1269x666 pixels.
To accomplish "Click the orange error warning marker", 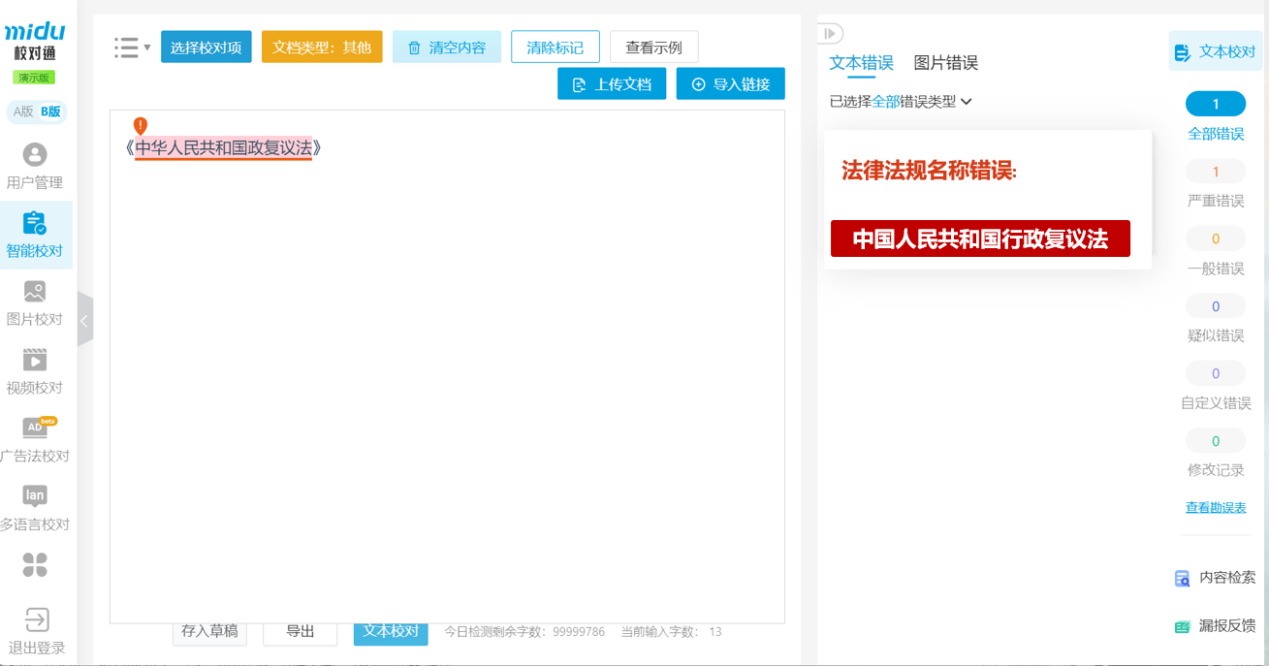I will [x=140, y=125].
